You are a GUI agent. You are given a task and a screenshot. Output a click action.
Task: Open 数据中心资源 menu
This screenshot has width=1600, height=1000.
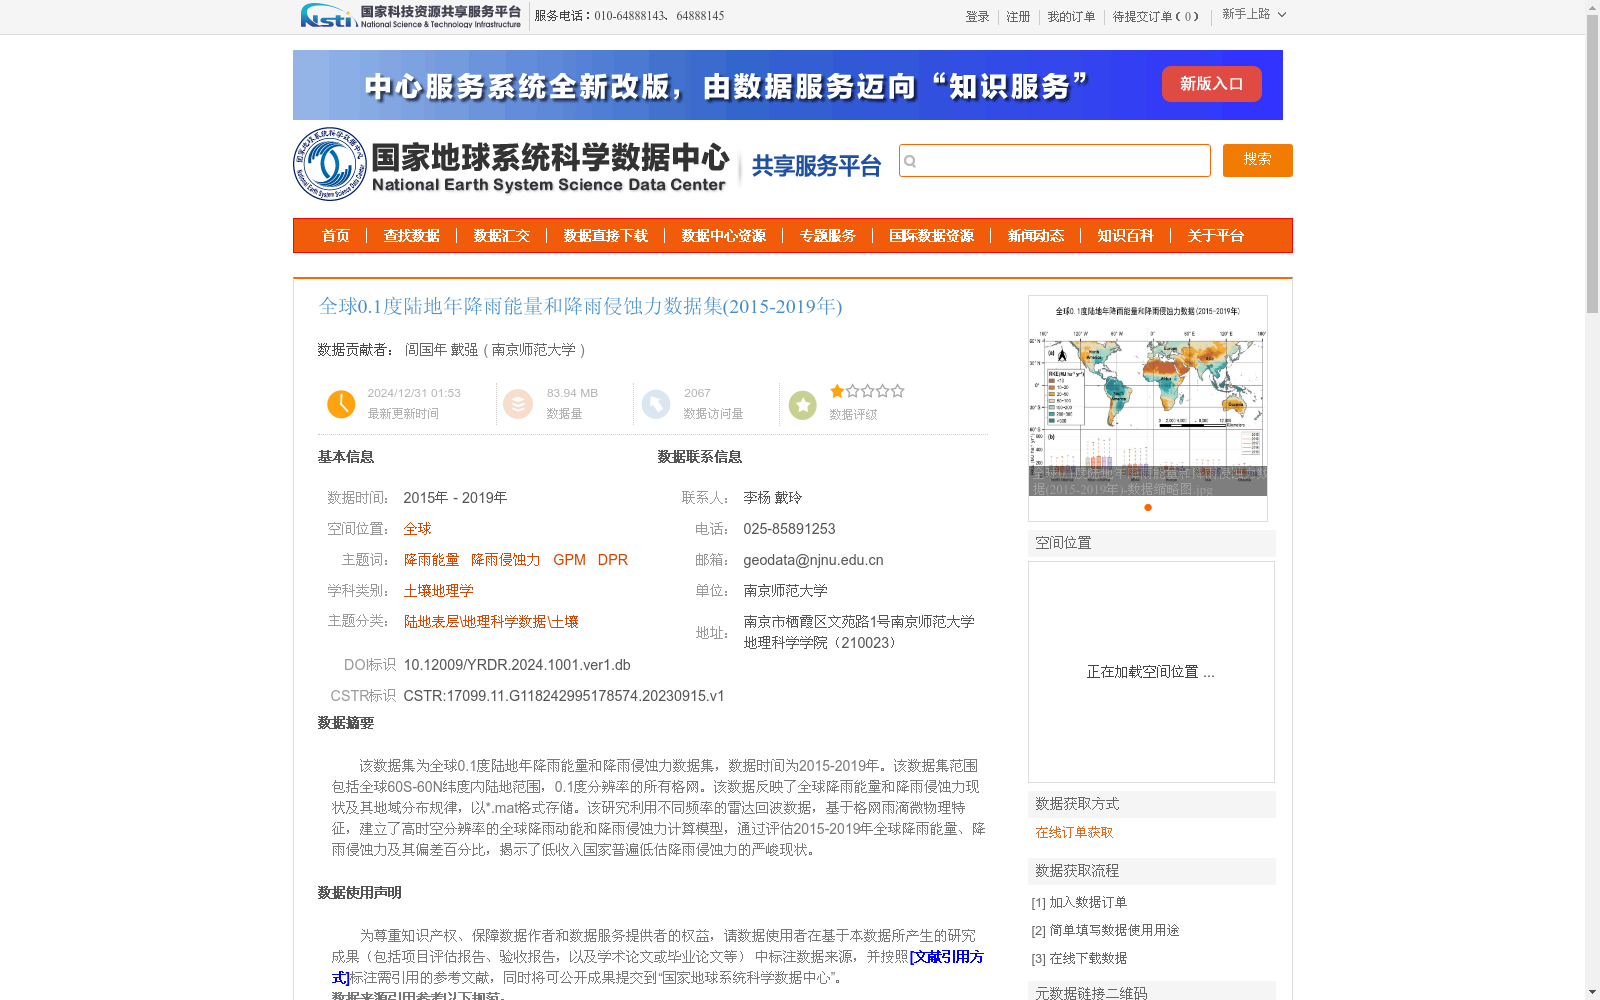point(724,236)
